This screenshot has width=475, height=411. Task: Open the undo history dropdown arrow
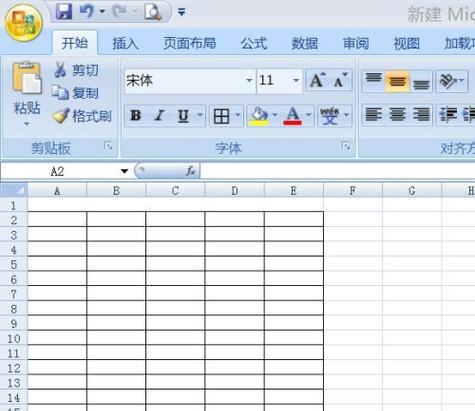[102, 12]
